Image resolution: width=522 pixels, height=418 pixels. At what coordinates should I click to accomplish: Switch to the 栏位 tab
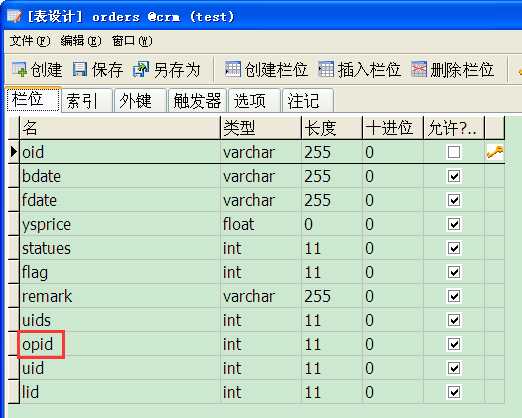tap(33, 99)
